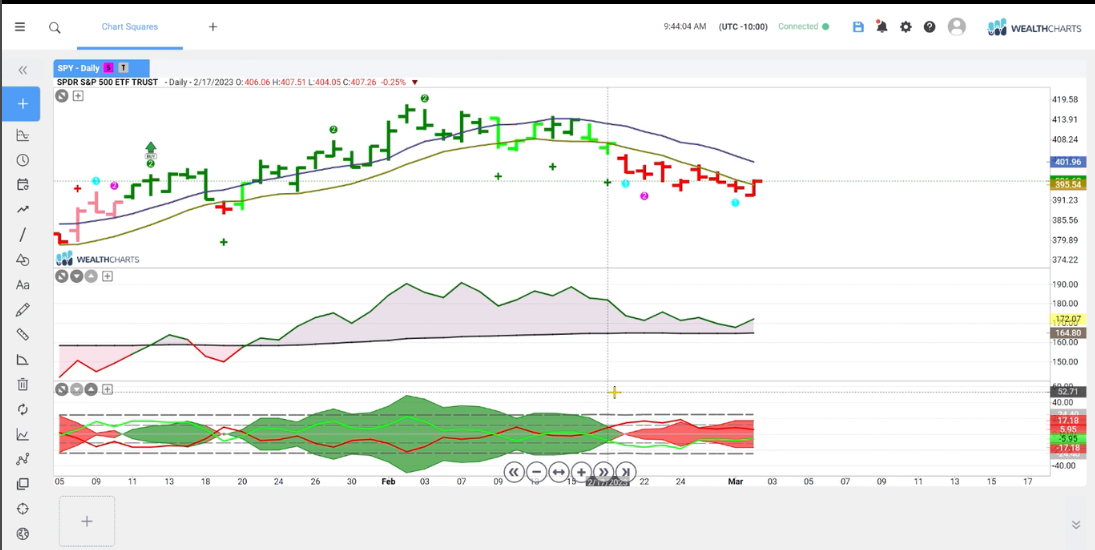Move the bottom oscillator pane down
The image size is (1095, 550).
point(77,389)
